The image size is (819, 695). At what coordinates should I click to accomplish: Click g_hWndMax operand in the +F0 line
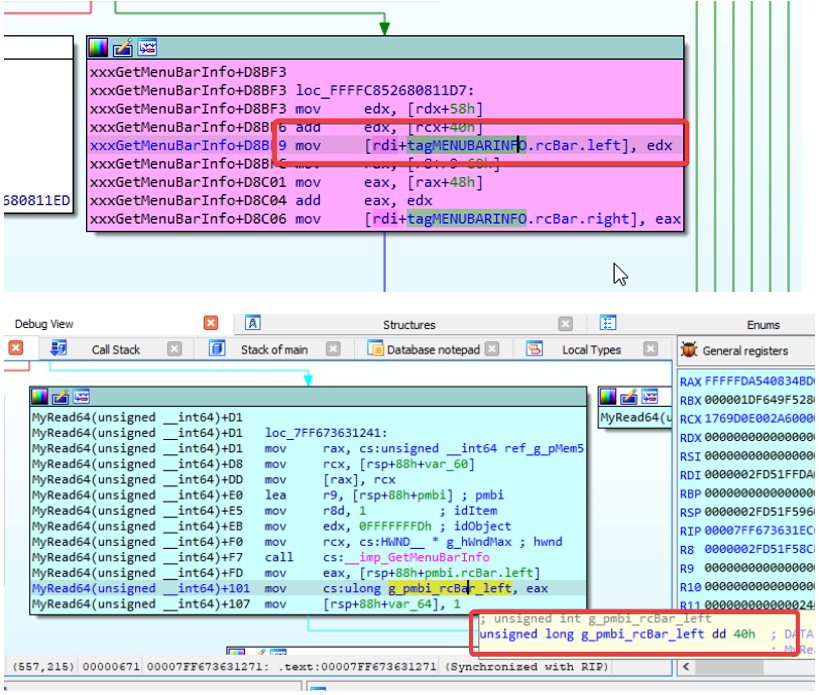click(x=478, y=542)
